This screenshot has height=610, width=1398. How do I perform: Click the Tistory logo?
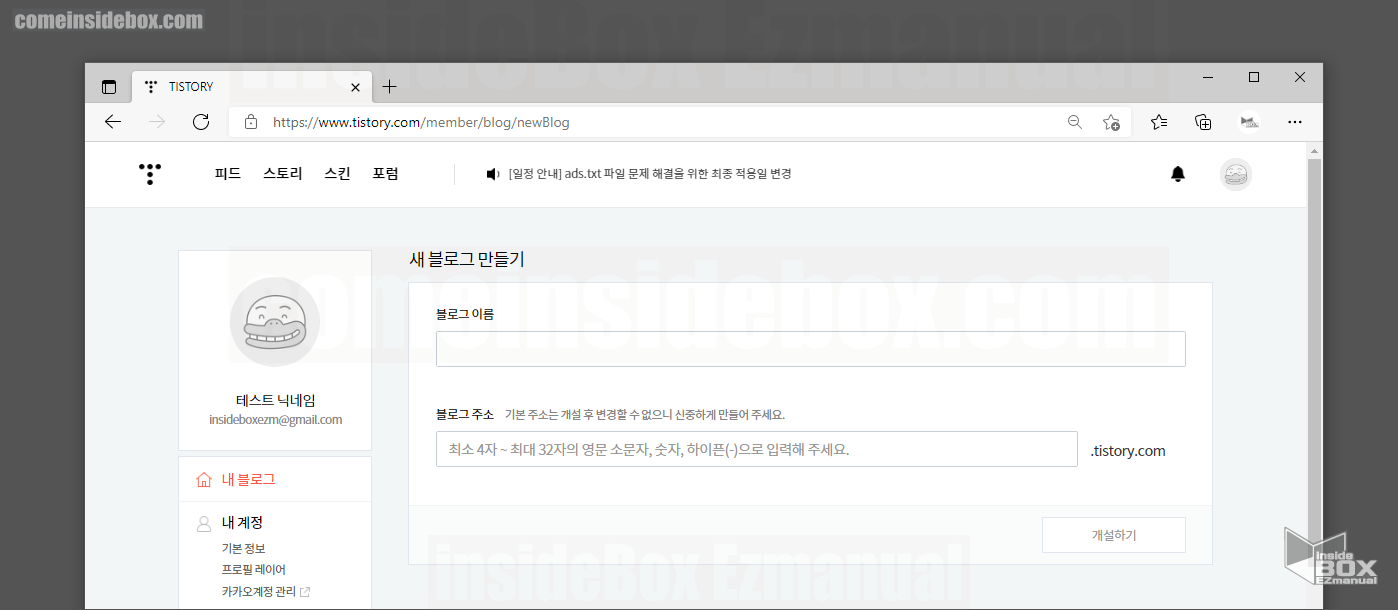click(149, 174)
